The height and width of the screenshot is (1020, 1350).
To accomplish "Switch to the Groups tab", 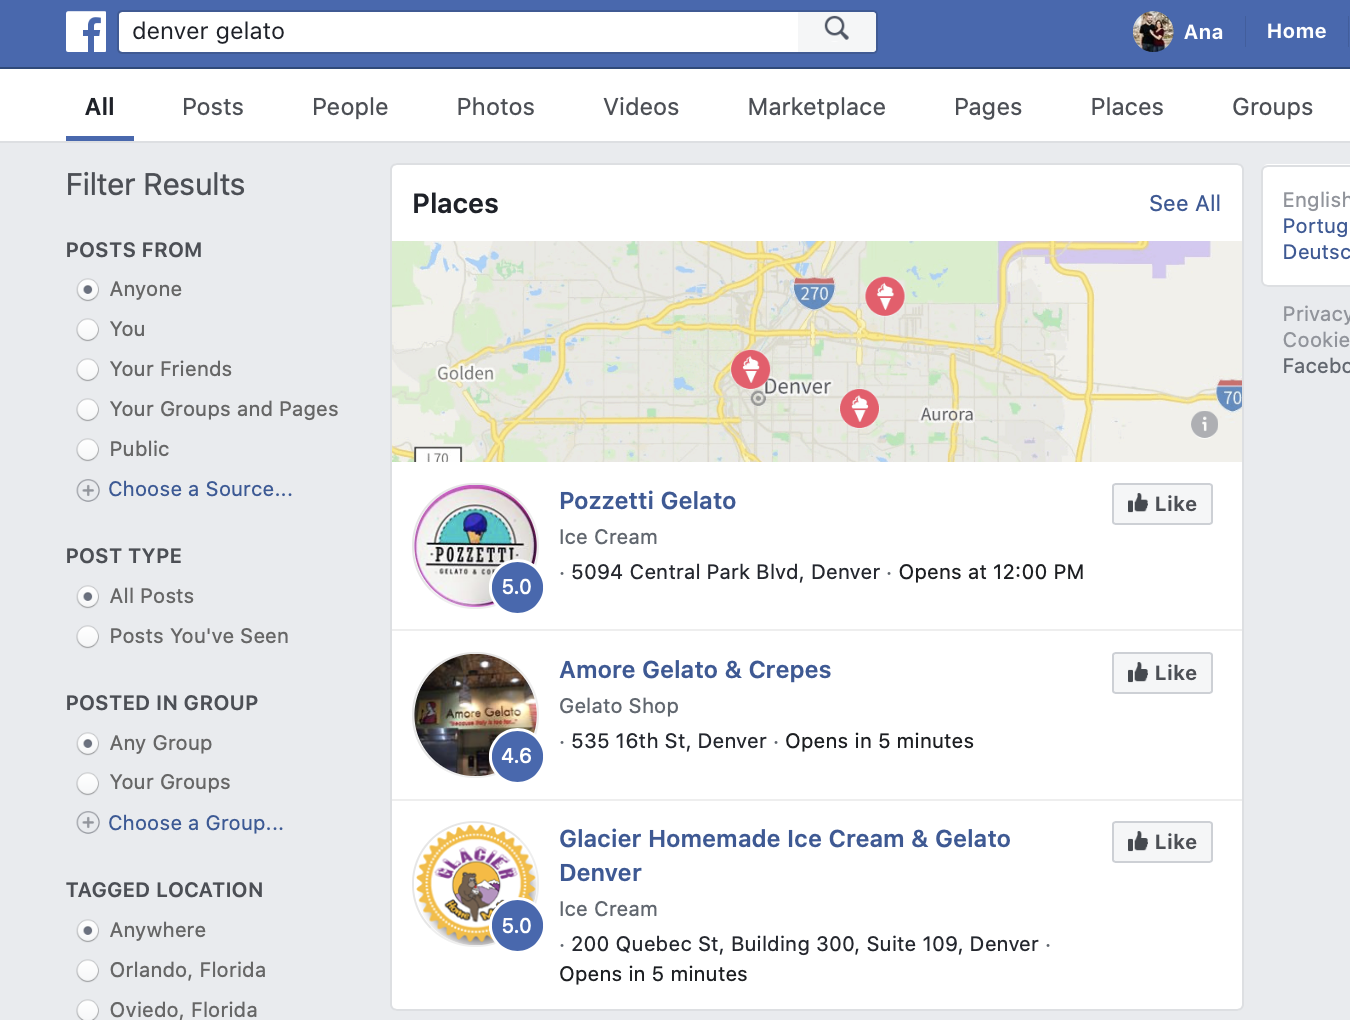I will pos(1273,107).
